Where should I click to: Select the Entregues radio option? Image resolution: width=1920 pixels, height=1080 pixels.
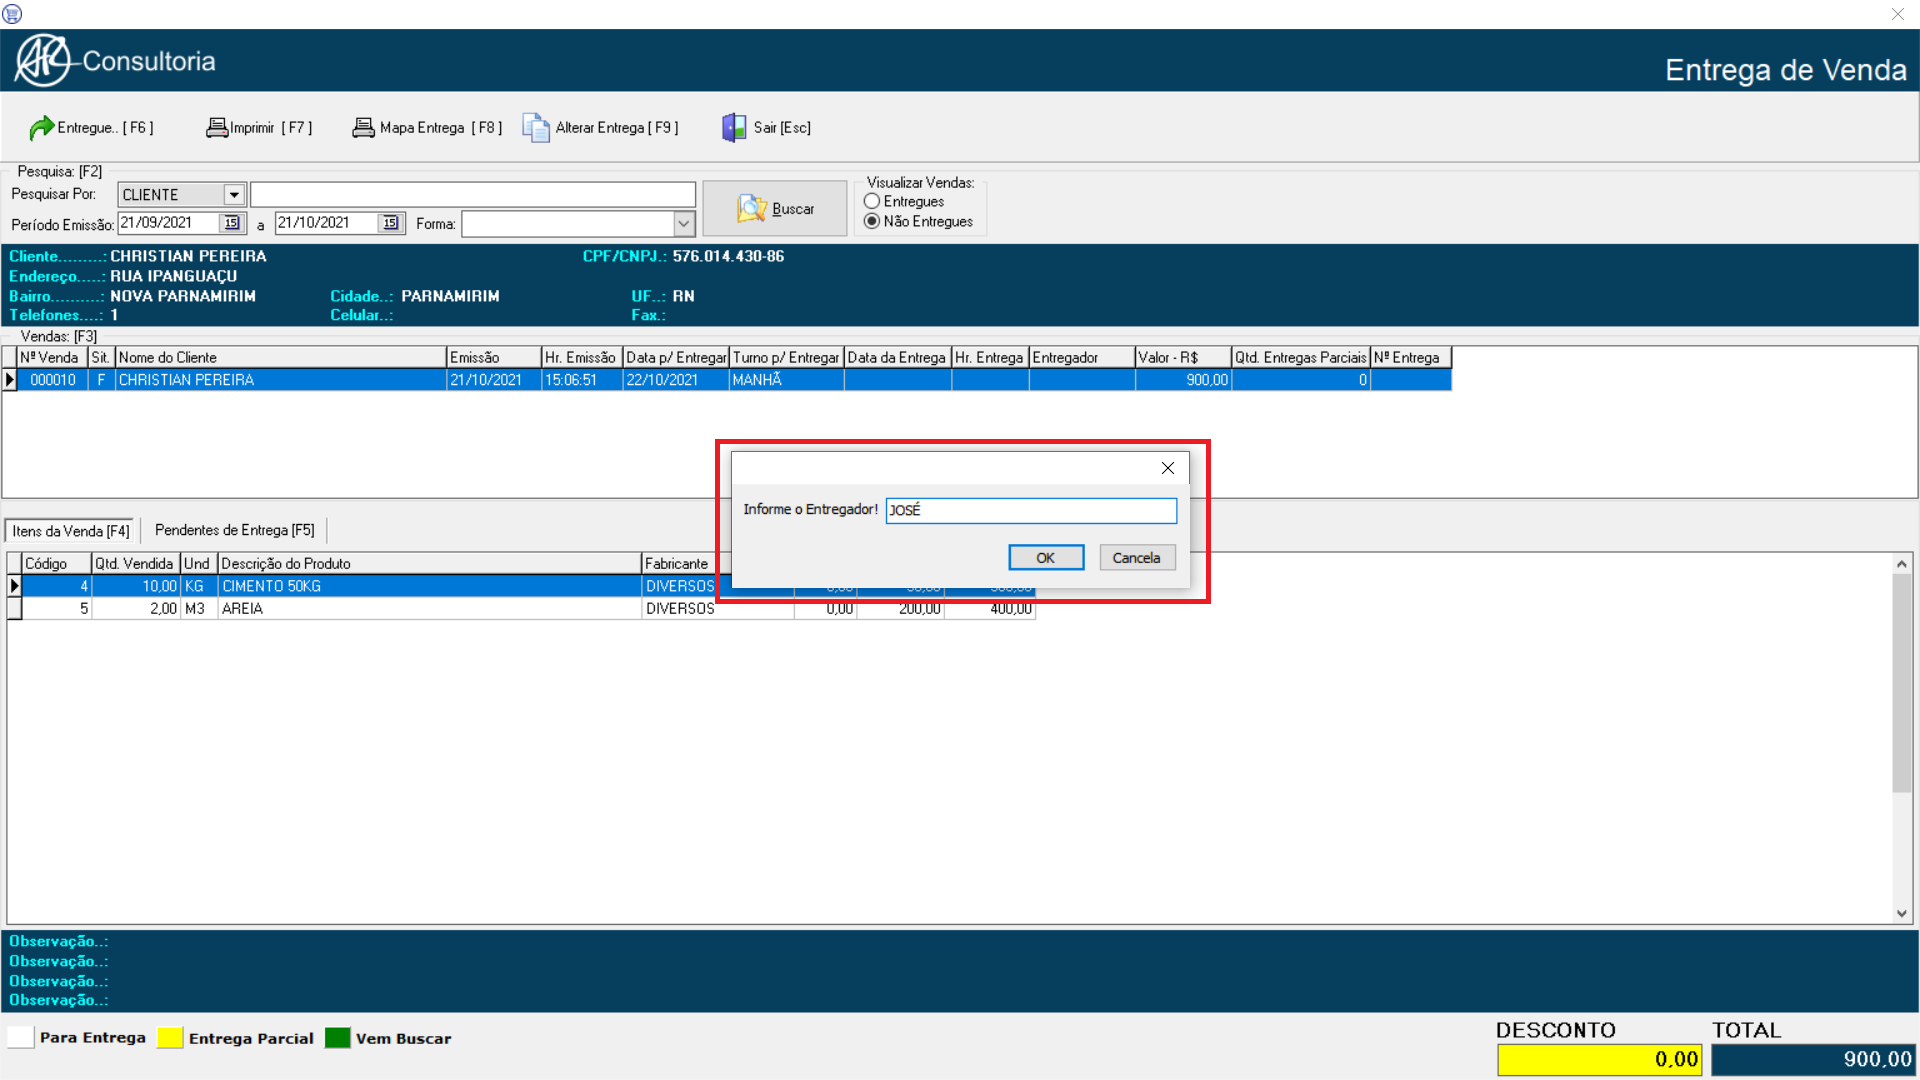click(x=872, y=201)
